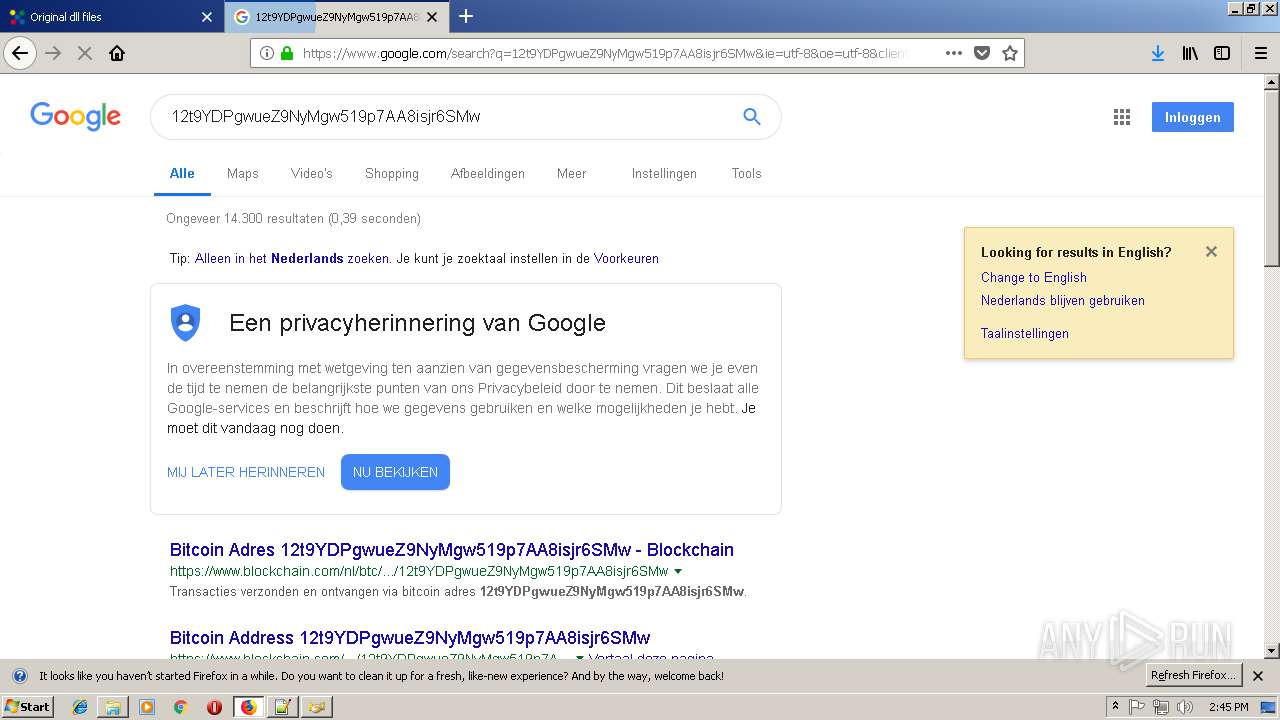
Task: Switch to Video's results
Action: point(312,173)
